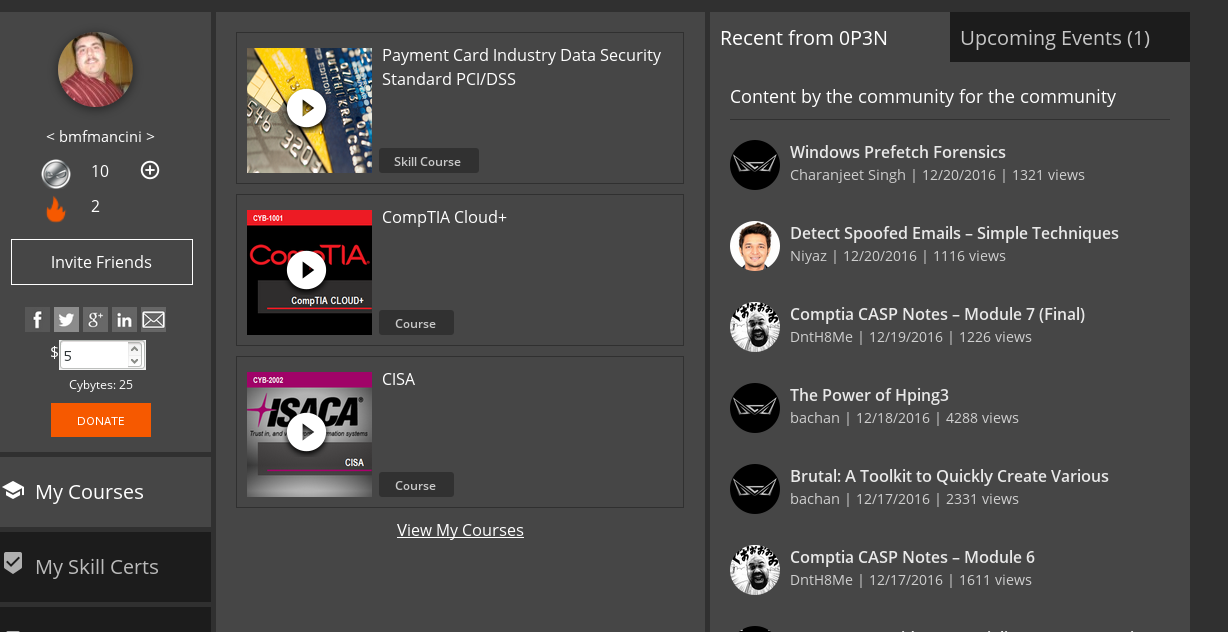Click the Facebook share icon

click(x=37, y=320)
